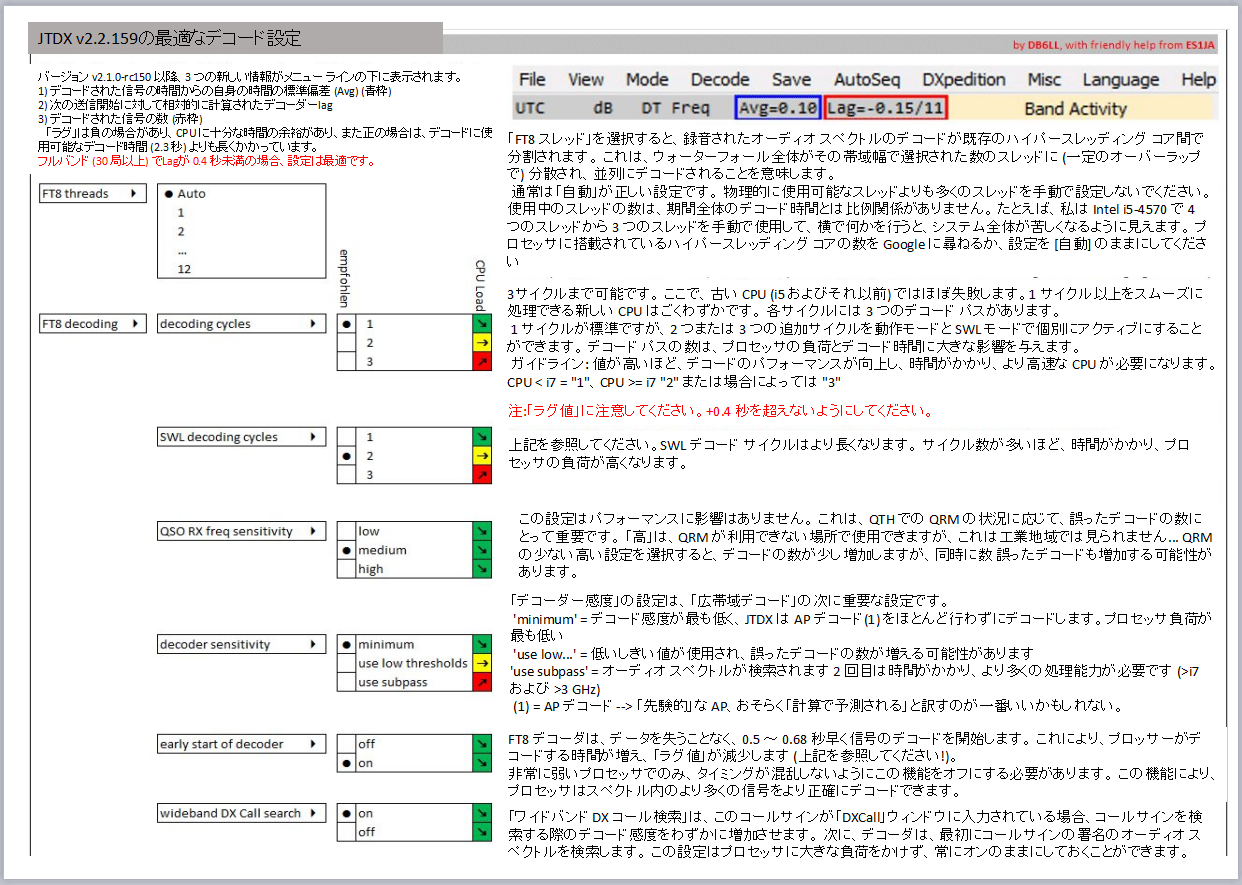
Task: Expand the decoder sensitivity submenu
Action: [x=241, y=644]
